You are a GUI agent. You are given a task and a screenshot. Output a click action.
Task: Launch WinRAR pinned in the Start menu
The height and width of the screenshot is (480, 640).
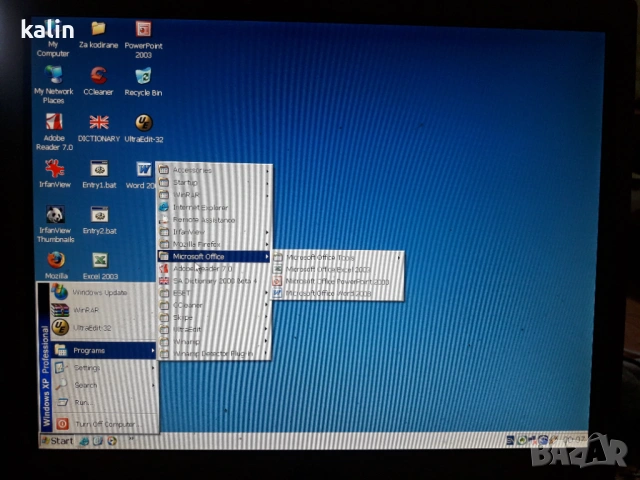click(x=103, y=310)
